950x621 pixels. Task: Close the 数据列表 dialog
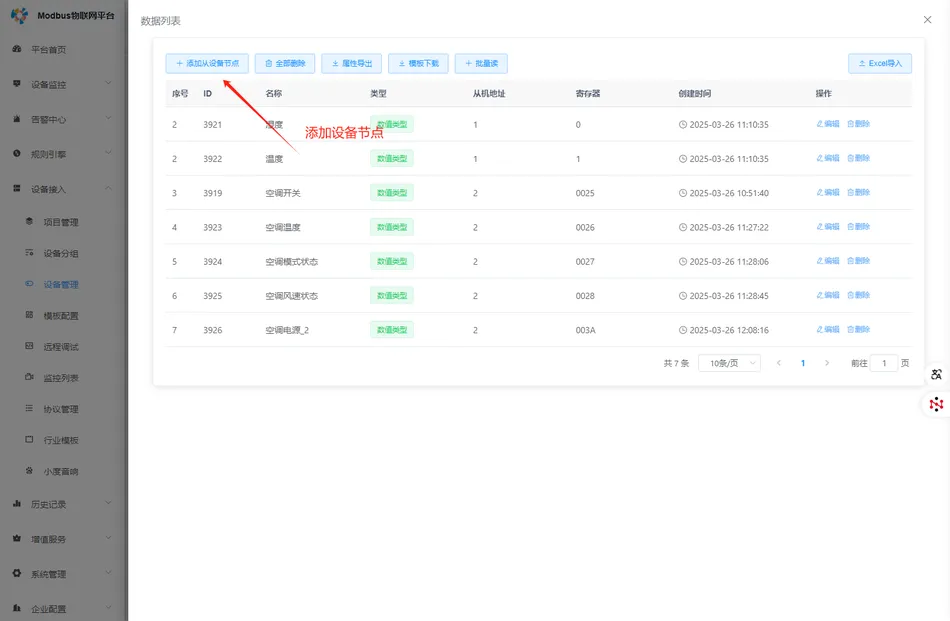pyautogui.click(x=927, y=19)
